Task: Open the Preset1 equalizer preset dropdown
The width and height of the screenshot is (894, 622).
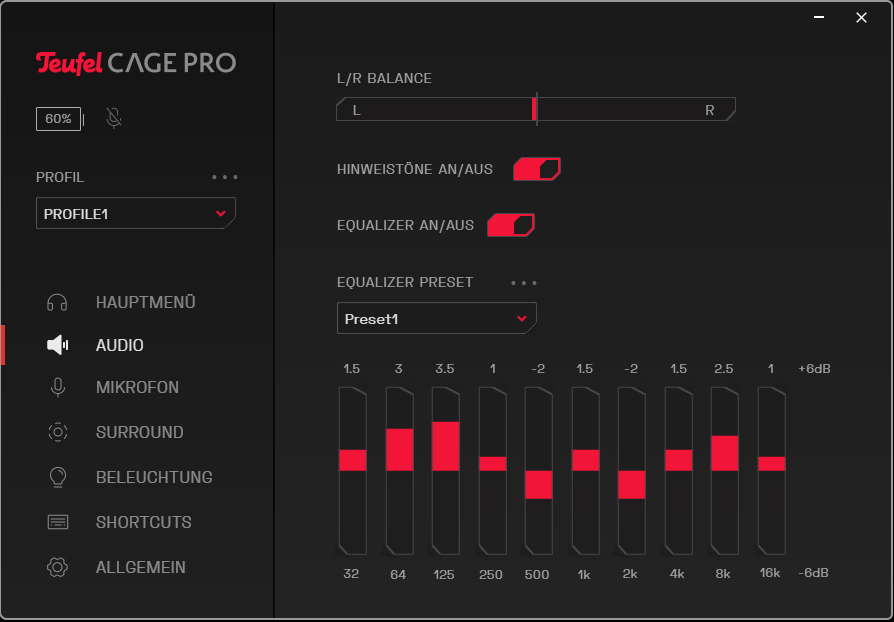Action: click(x=437, y=318)
